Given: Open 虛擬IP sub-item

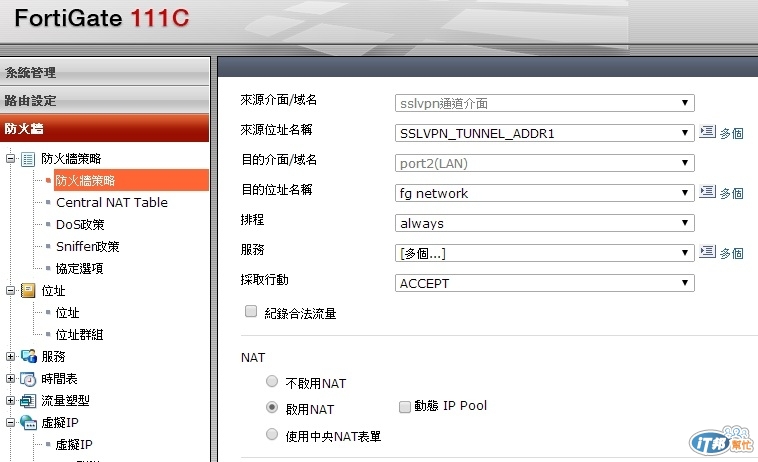Looking at the screenshot, I should (74, 445).
